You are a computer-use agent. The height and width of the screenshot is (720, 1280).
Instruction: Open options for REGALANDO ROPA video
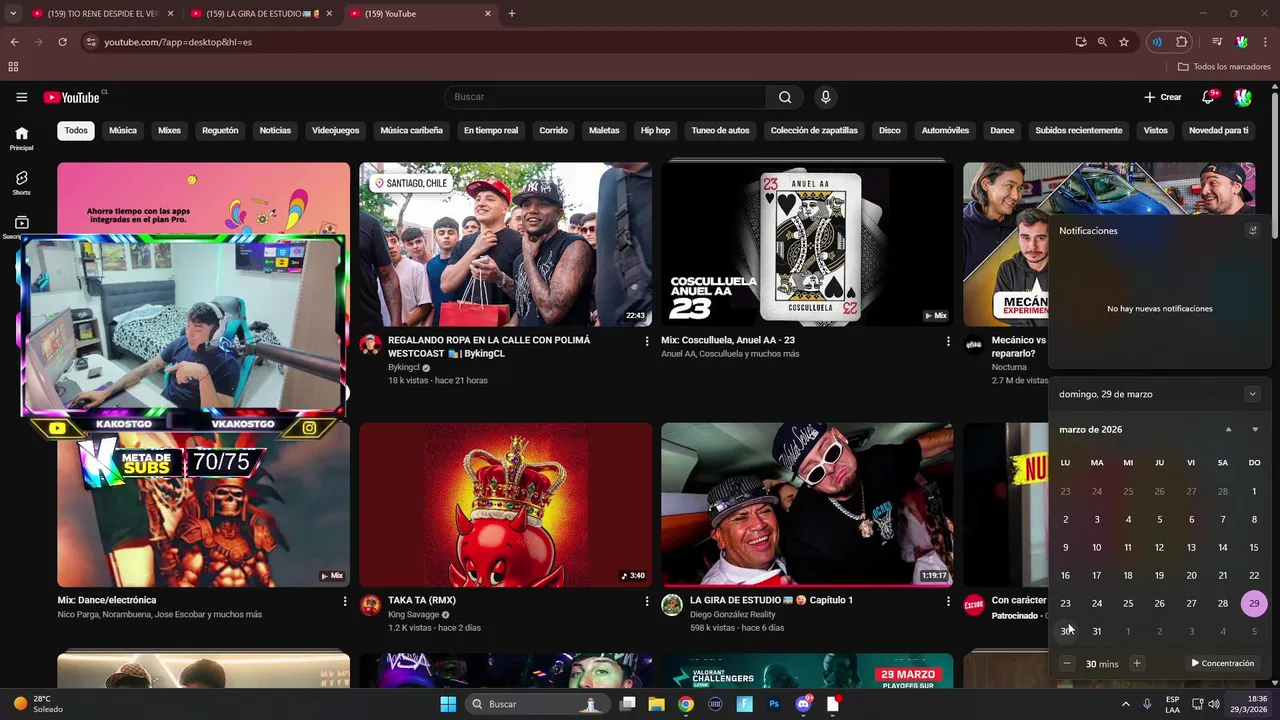click(x=647, y=341)
